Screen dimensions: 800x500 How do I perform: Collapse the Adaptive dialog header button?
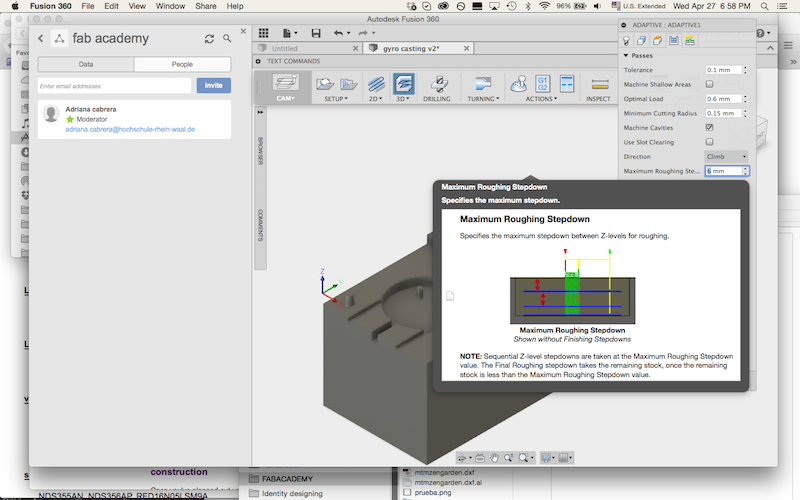pyautogui.click(x=623, y=24)
